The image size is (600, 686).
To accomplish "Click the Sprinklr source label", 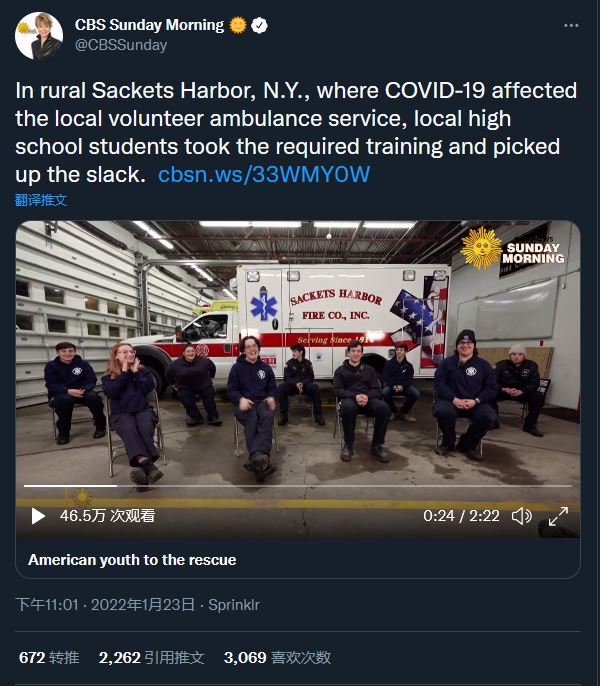I will point(231,605).
